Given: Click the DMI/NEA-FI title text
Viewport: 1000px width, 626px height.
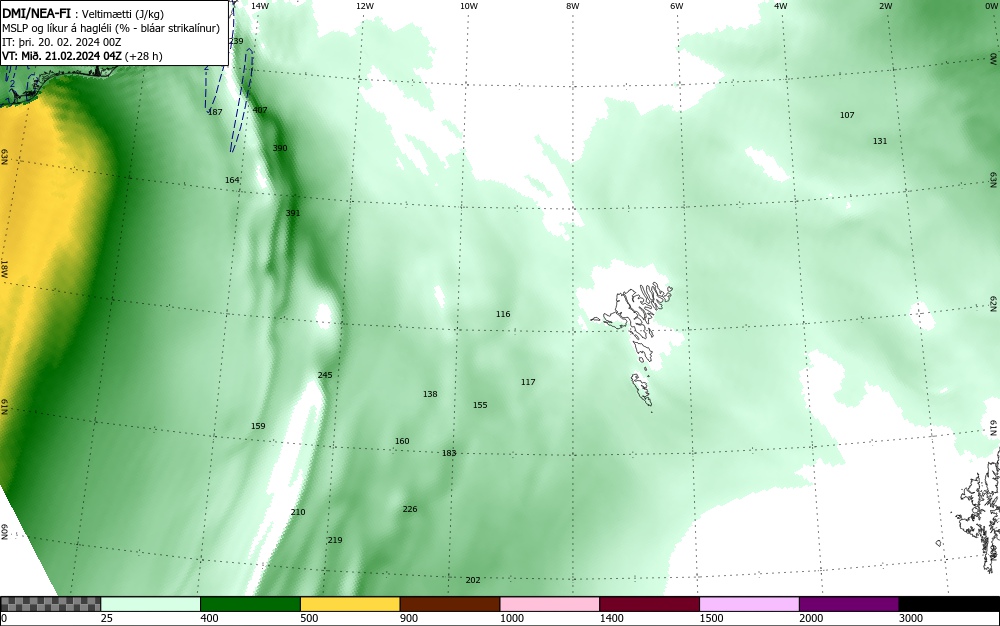Looking at the screenshot, I should (x=36, y=13).
